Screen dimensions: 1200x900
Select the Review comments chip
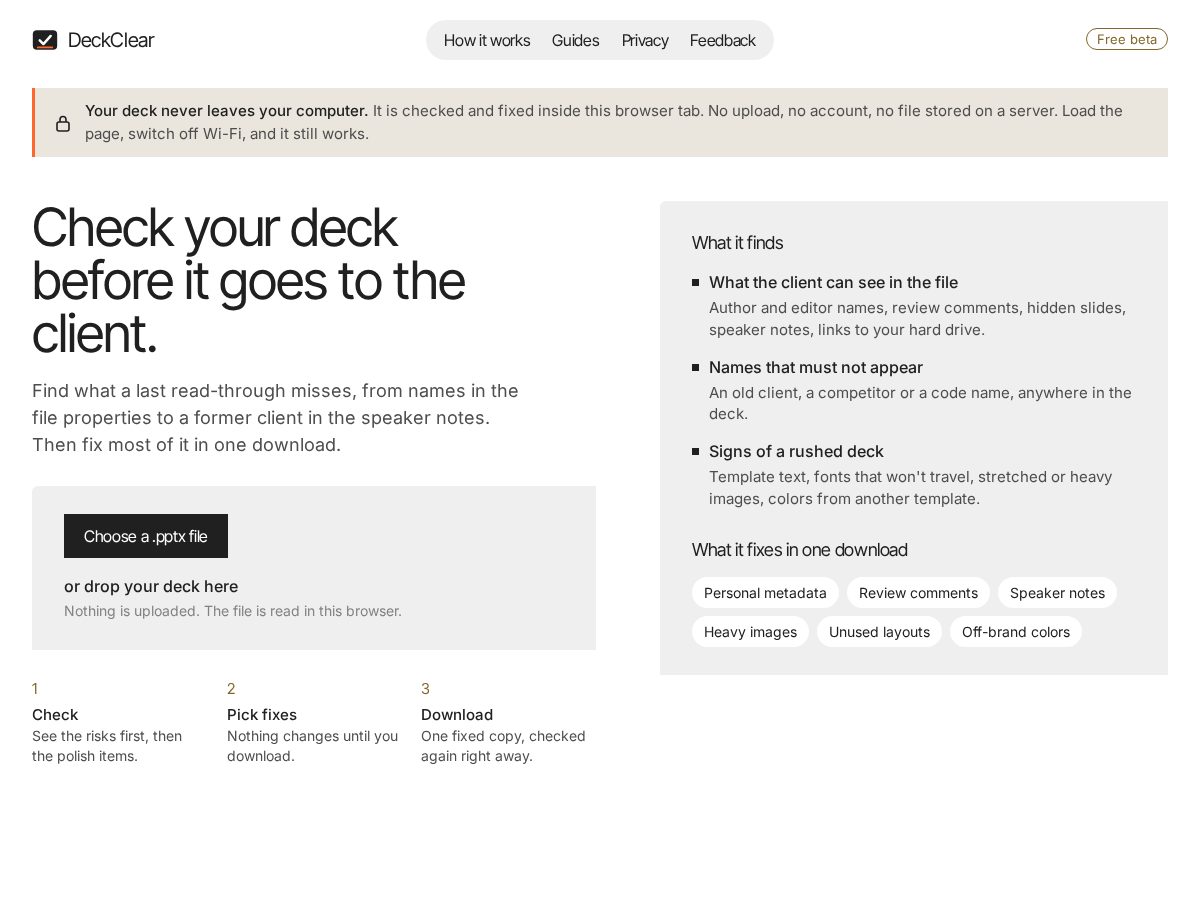(x=918, y=593)
